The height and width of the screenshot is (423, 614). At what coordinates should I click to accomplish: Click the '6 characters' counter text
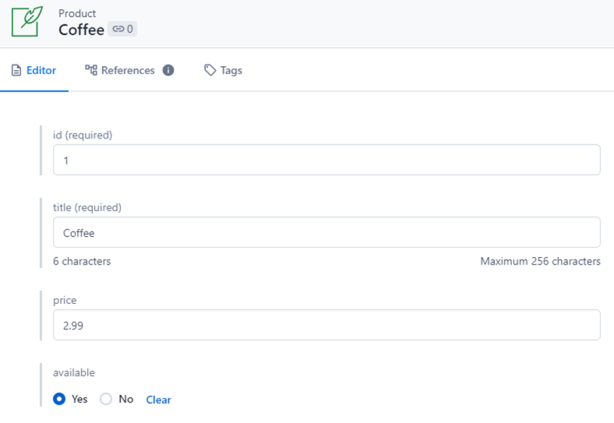(x=82, y=261)
